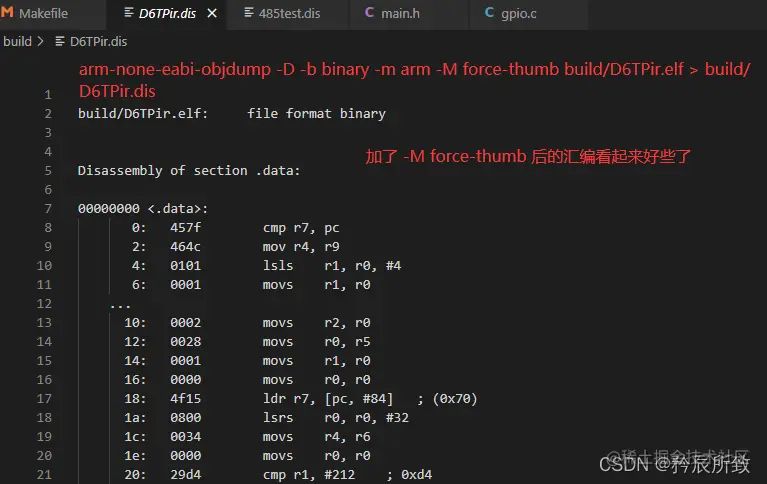This screenshot has width=767, height=484.
Task: Click the file icon beside the D6TPir.dis breadcrumb
Action: 60,42
